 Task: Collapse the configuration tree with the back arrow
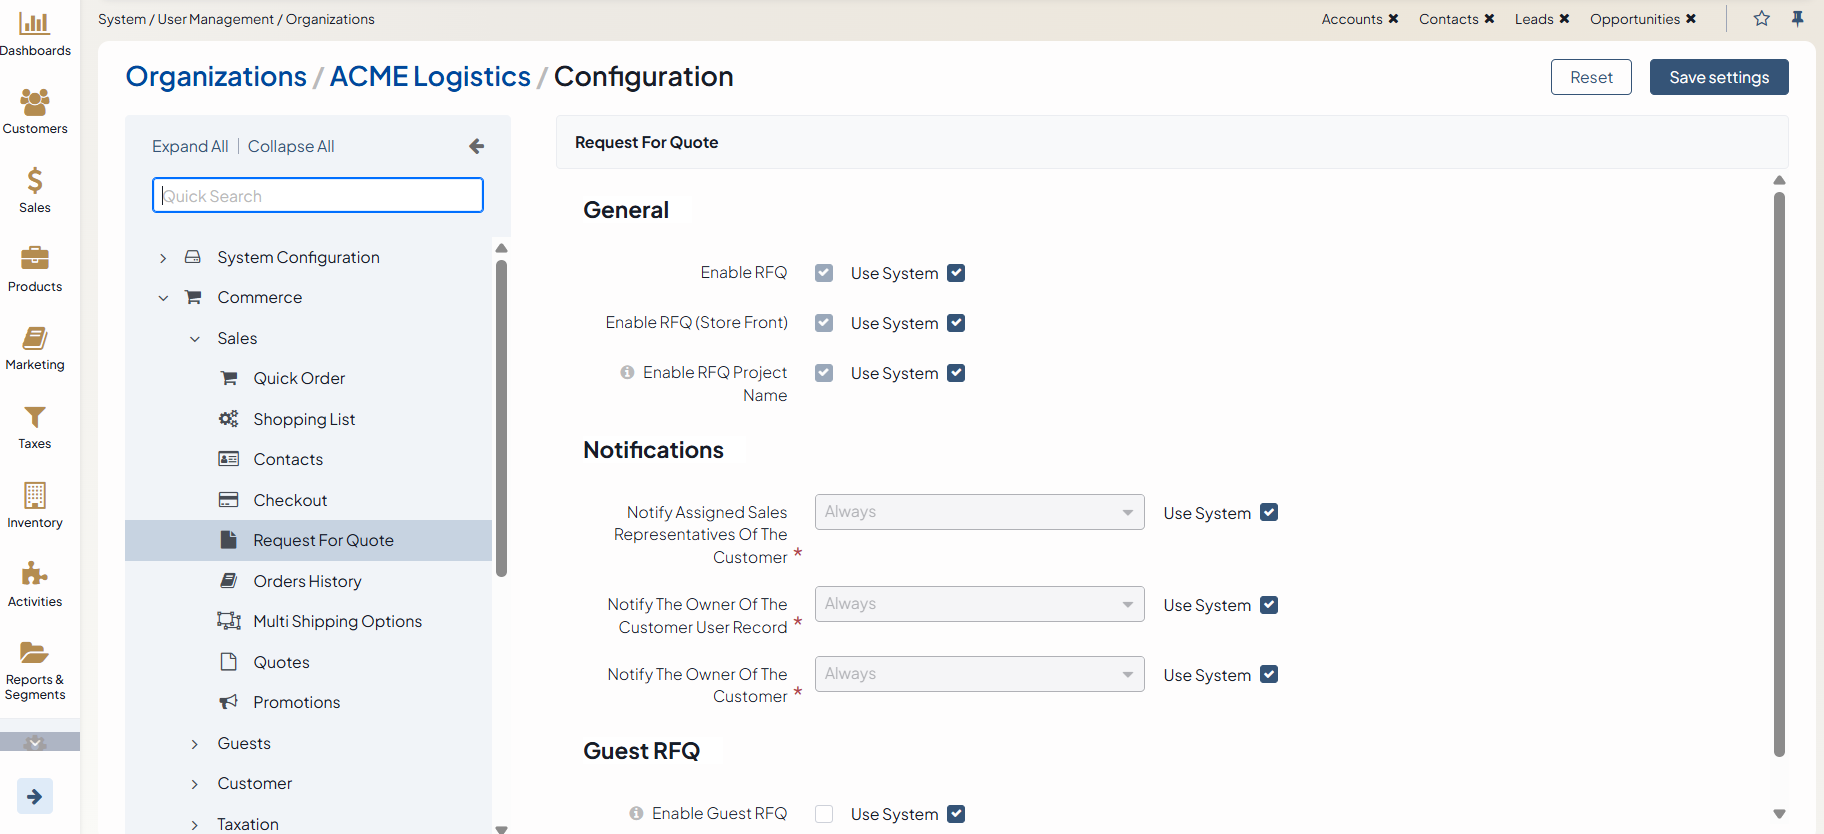pos(477,146)
